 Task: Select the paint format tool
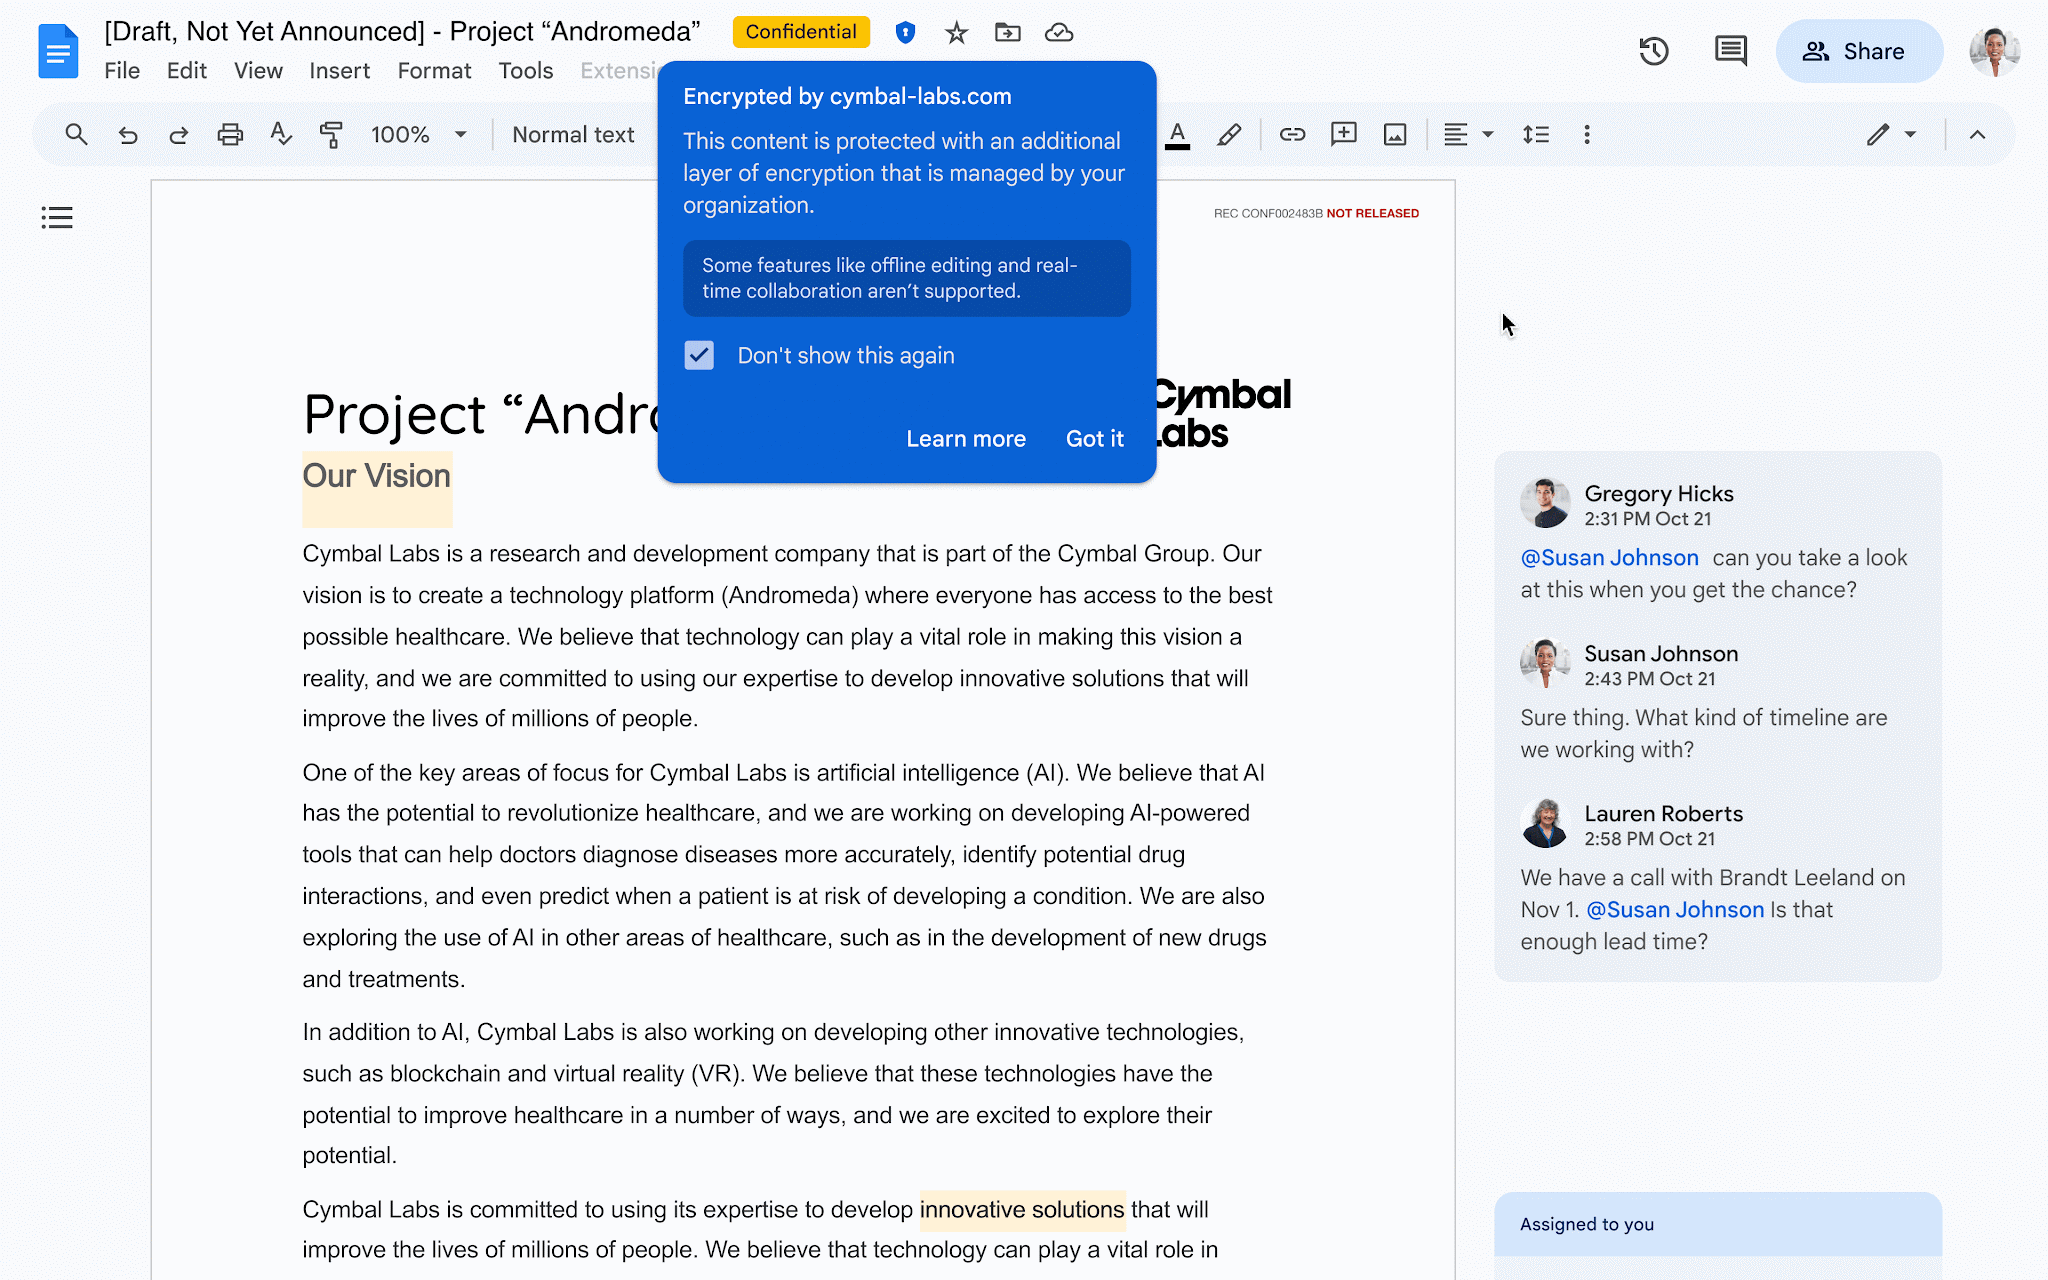[x=330, y=134]
